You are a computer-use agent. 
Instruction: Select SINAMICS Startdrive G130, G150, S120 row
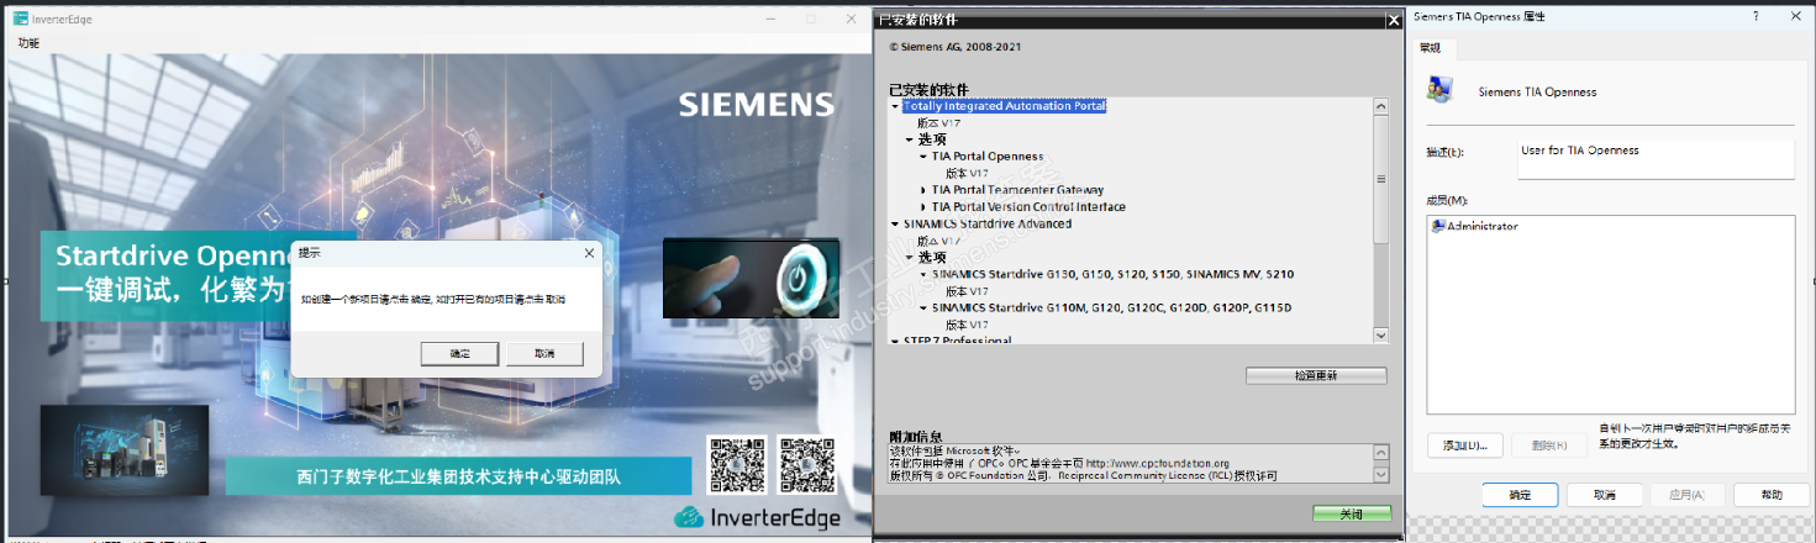[x=1113, y=274]
